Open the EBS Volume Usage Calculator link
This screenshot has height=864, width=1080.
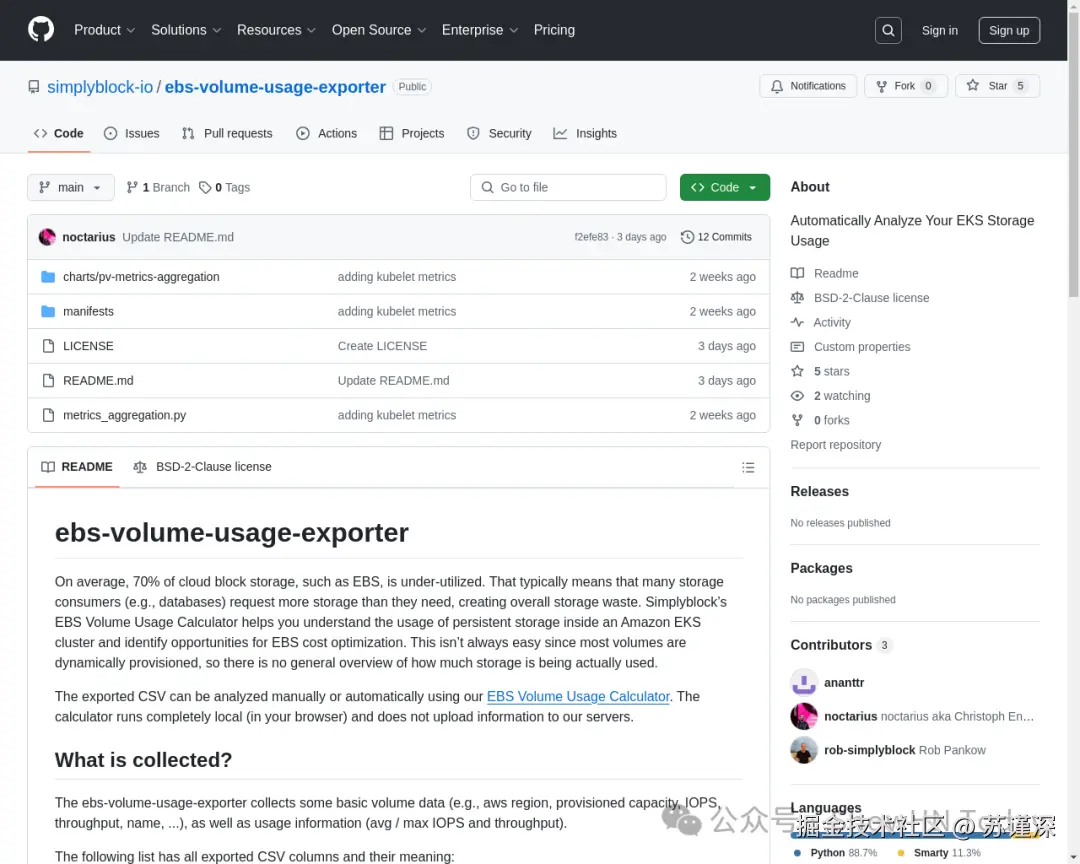(x=578, y=697)
